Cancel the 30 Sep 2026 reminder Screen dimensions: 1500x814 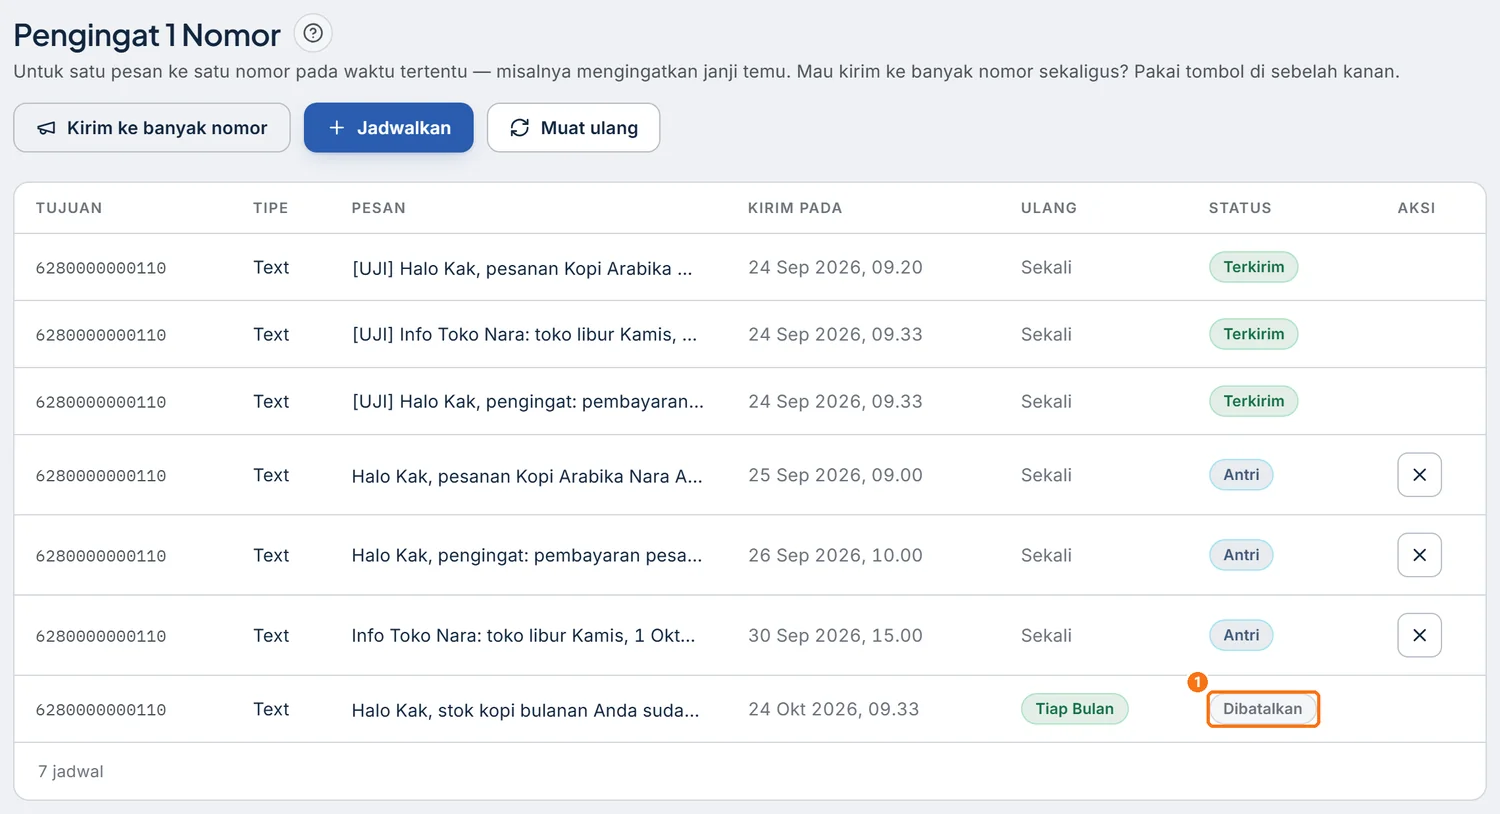1419,635
